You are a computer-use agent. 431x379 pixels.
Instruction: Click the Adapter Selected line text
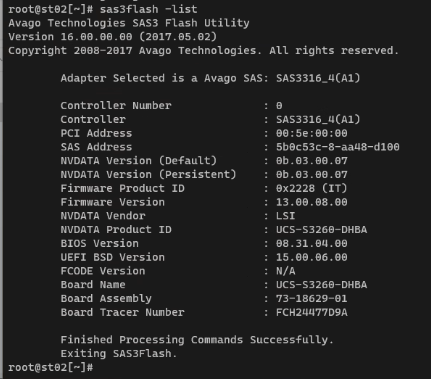211,78
